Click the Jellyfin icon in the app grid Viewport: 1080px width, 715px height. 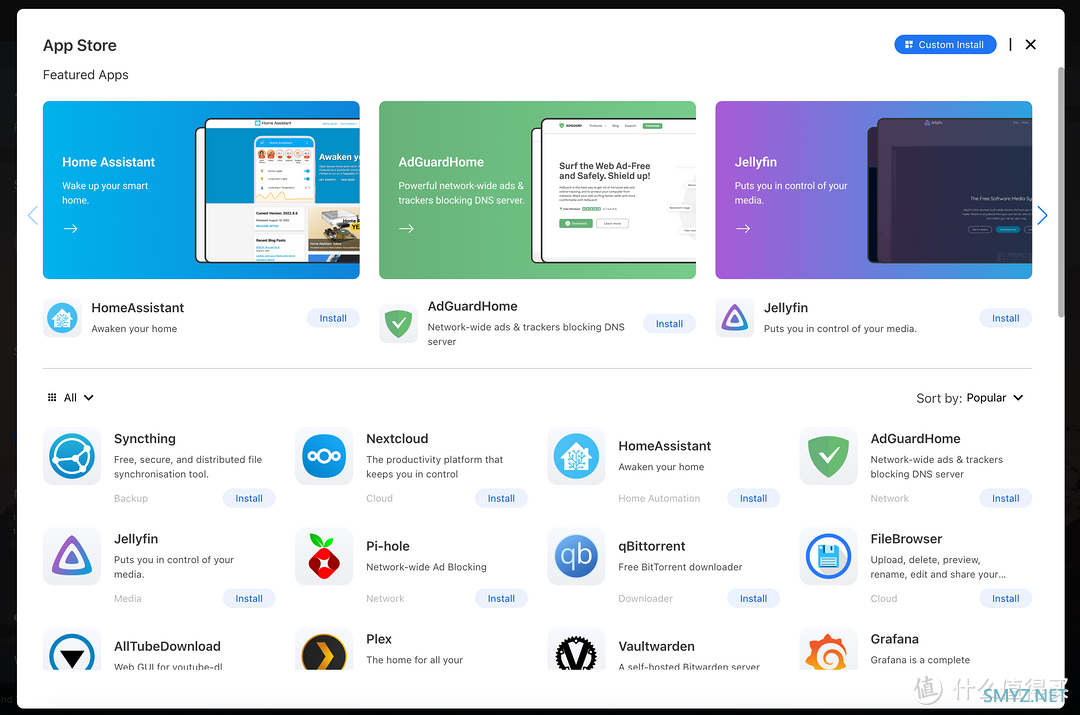pos(72,557)
